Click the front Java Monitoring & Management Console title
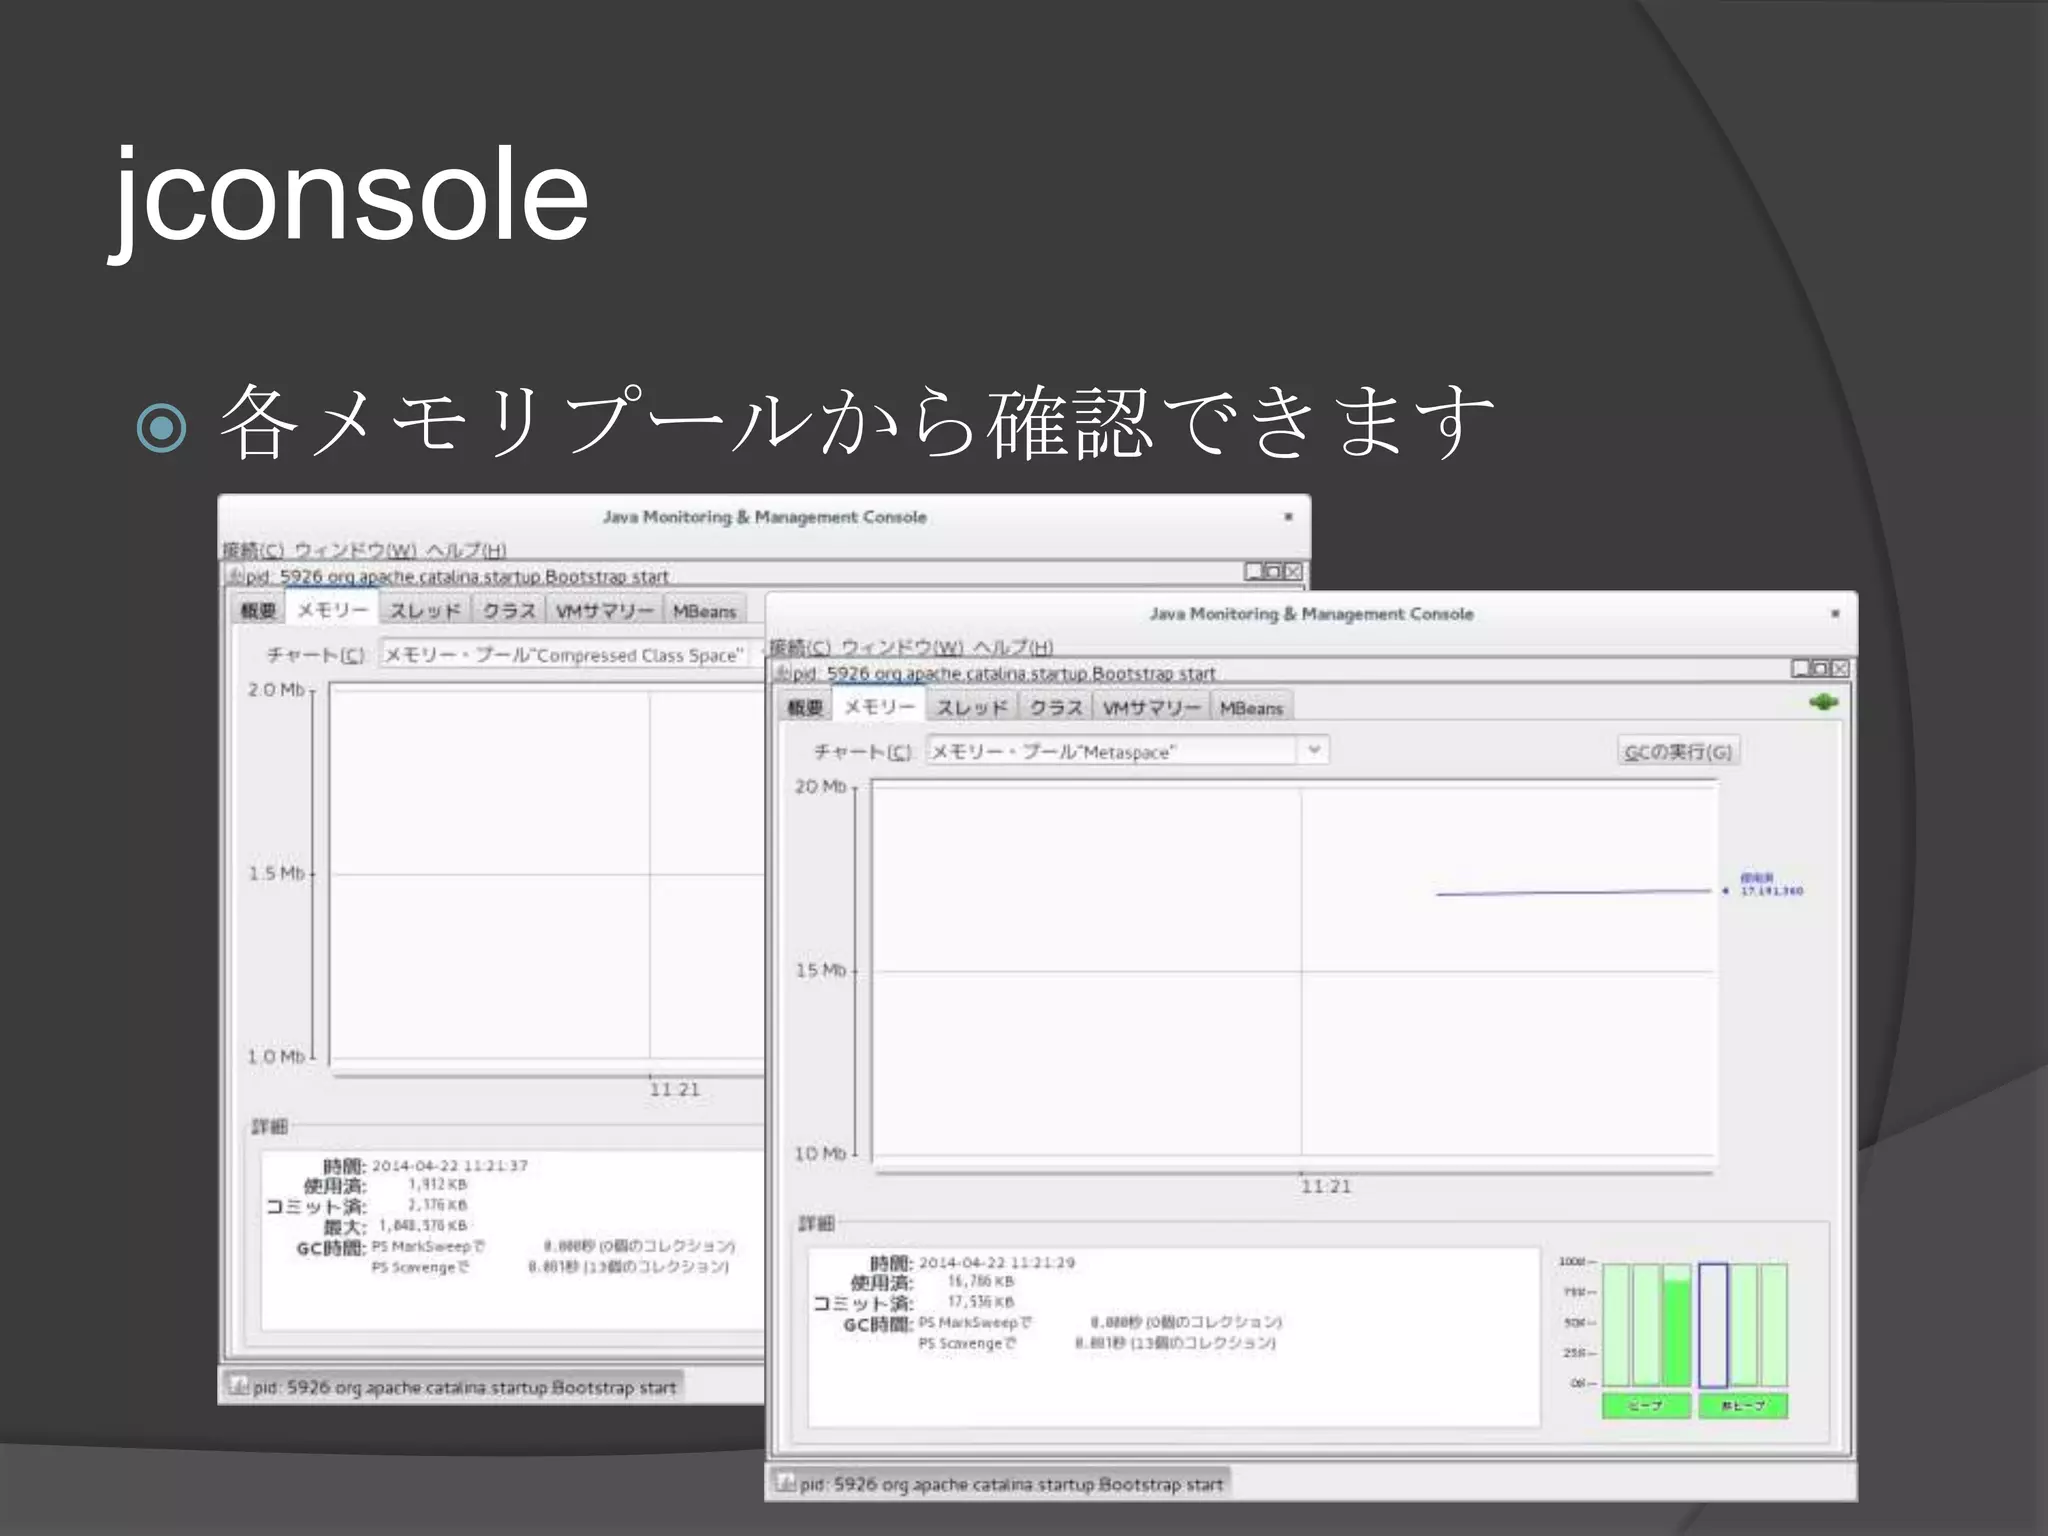Viewport: 2048px width, 1536px height. pyautogui.click(x=1311, y=613)
